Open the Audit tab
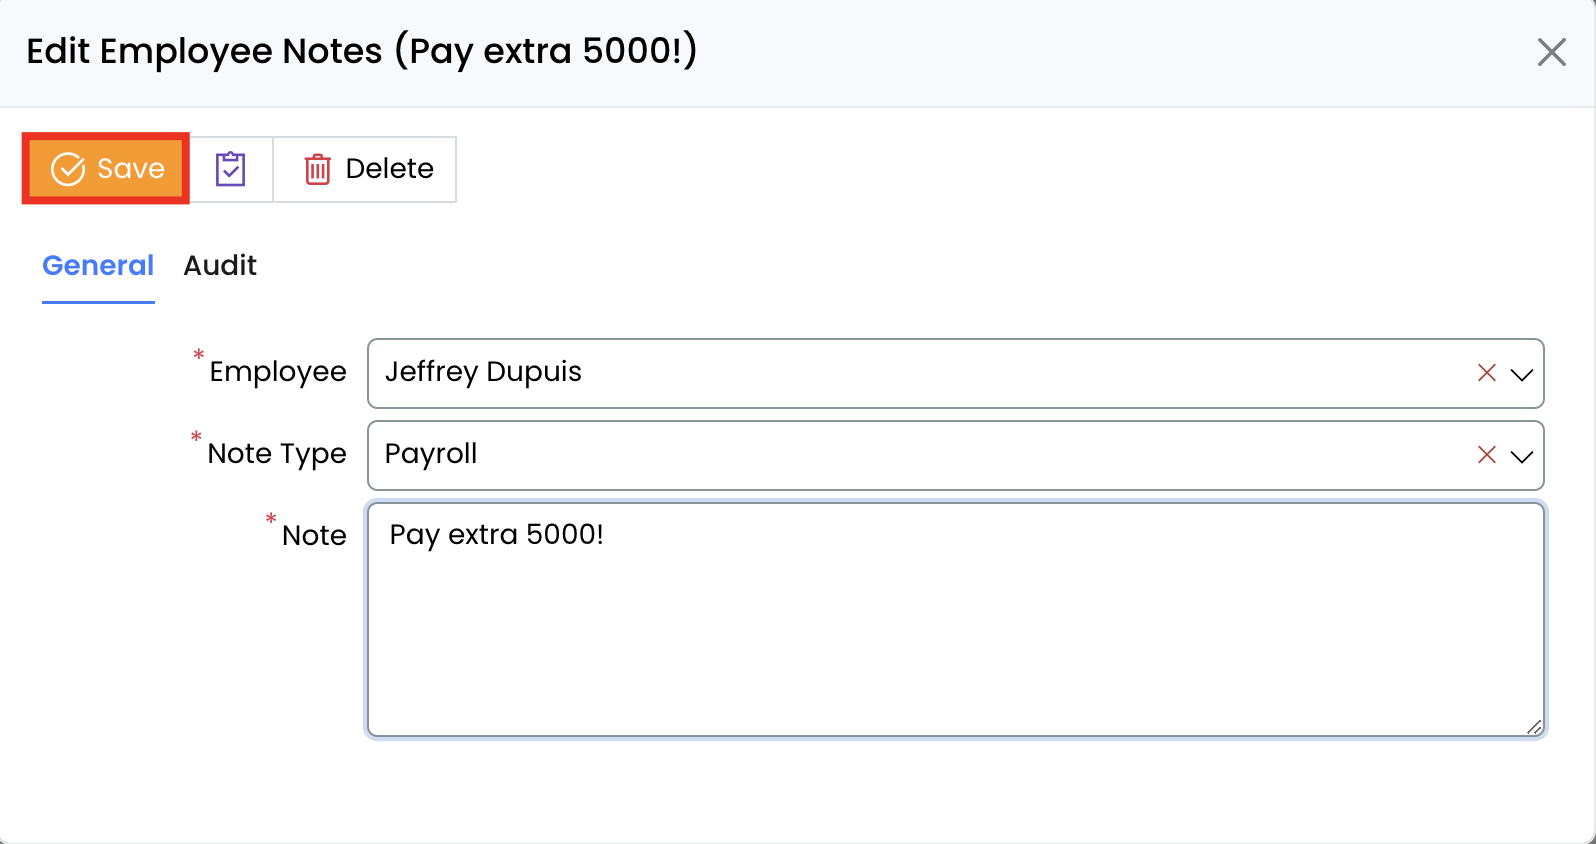 [220, 266]
